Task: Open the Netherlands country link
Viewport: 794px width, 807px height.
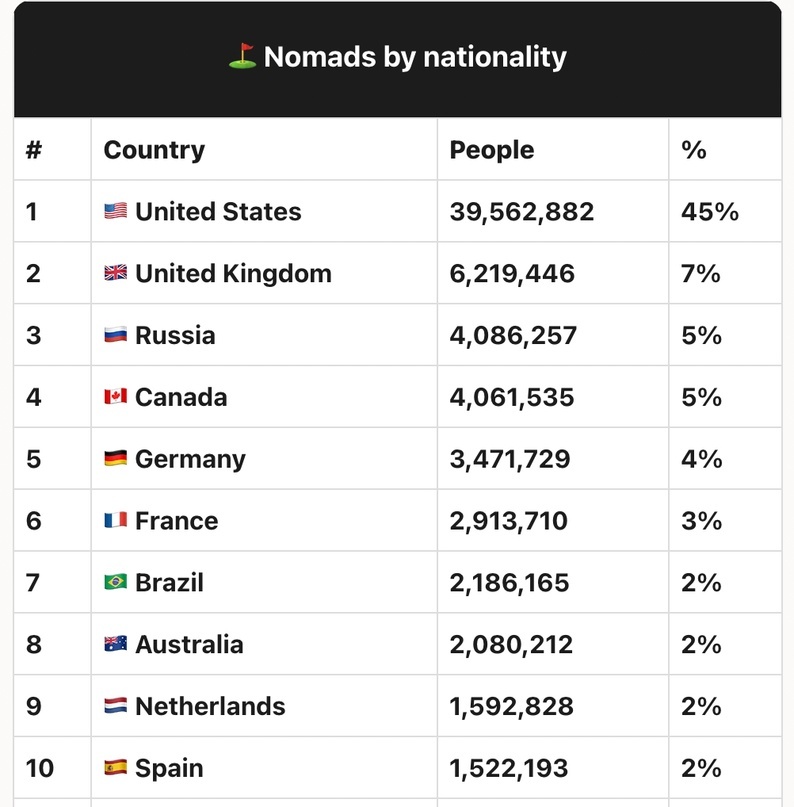Action: [210, 706]
